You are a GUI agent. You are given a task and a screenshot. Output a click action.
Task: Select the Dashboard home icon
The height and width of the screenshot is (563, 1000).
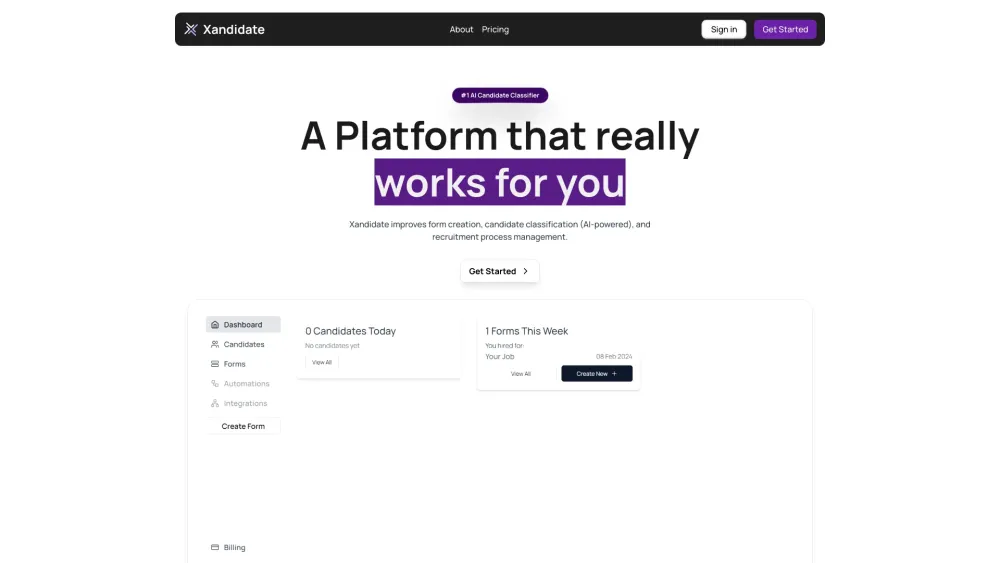tap(215, 325)
